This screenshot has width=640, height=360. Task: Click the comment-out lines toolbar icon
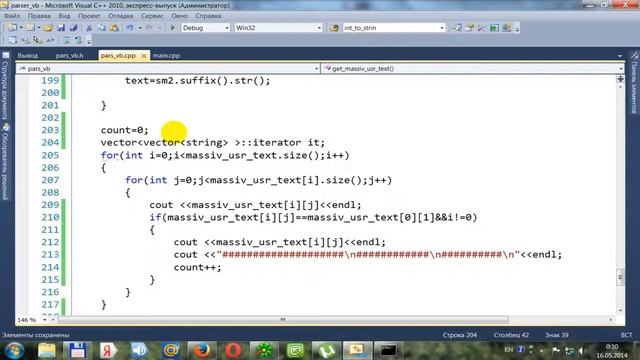point(66,40)
